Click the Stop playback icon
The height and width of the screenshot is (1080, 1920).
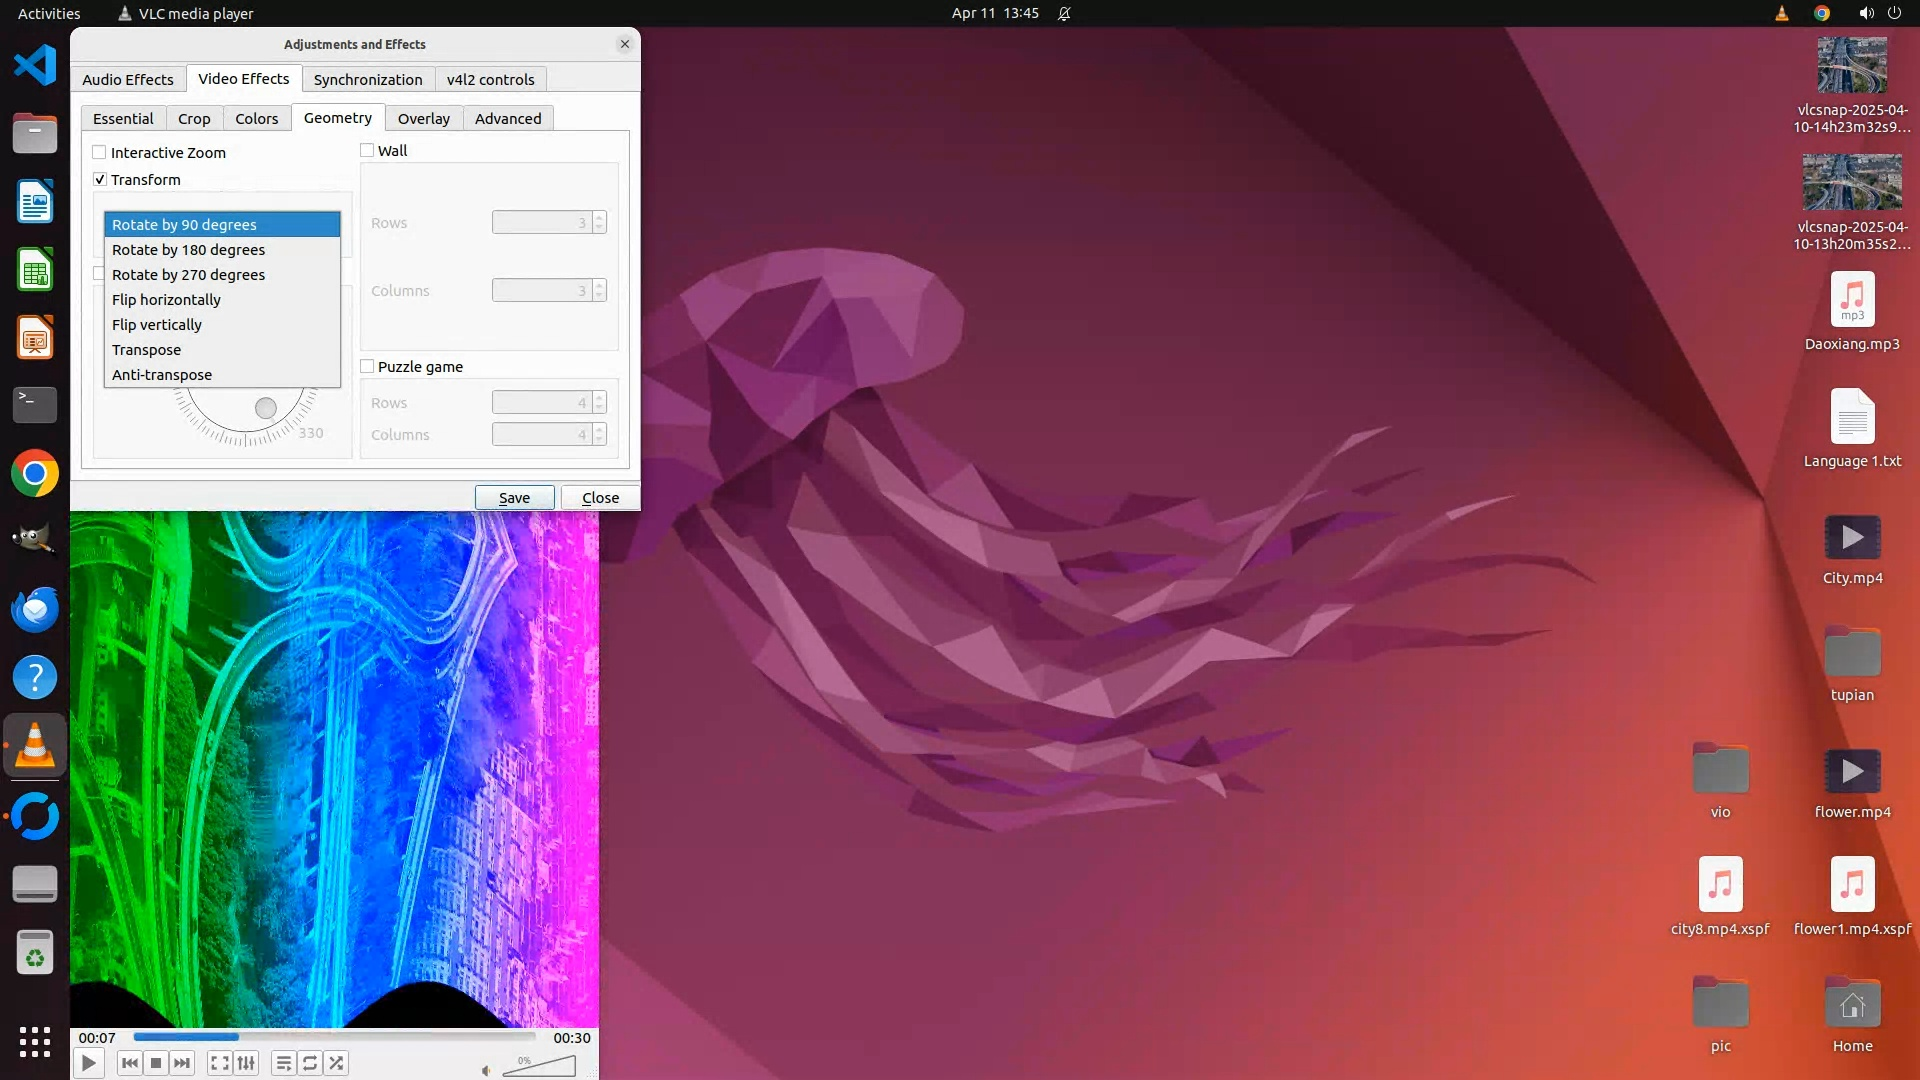156,1063
